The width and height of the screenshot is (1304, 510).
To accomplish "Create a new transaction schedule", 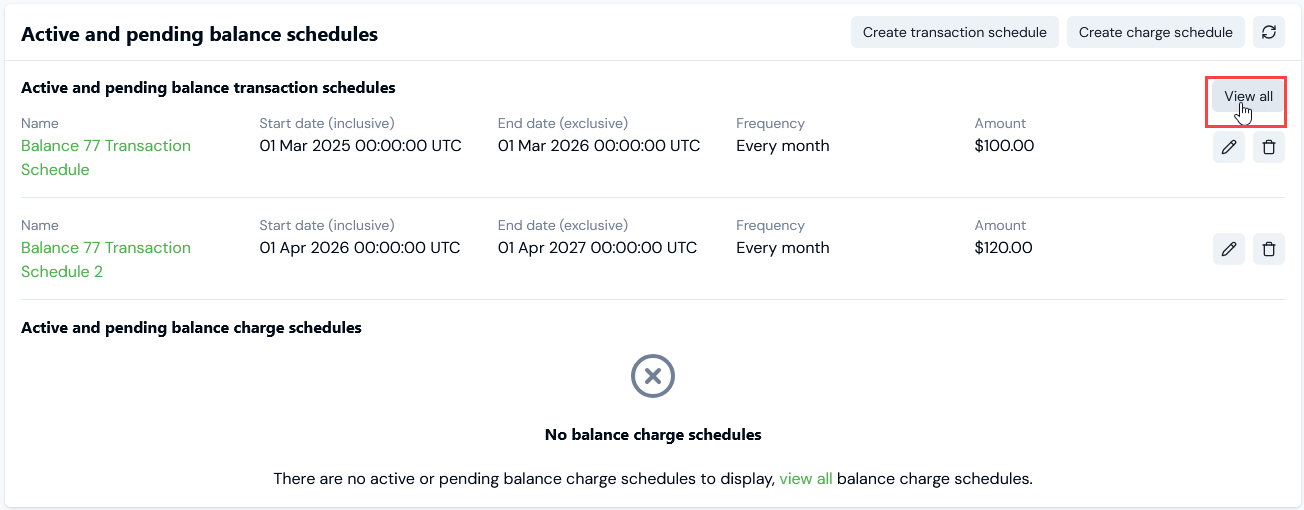I will click(x=955, y=32).
